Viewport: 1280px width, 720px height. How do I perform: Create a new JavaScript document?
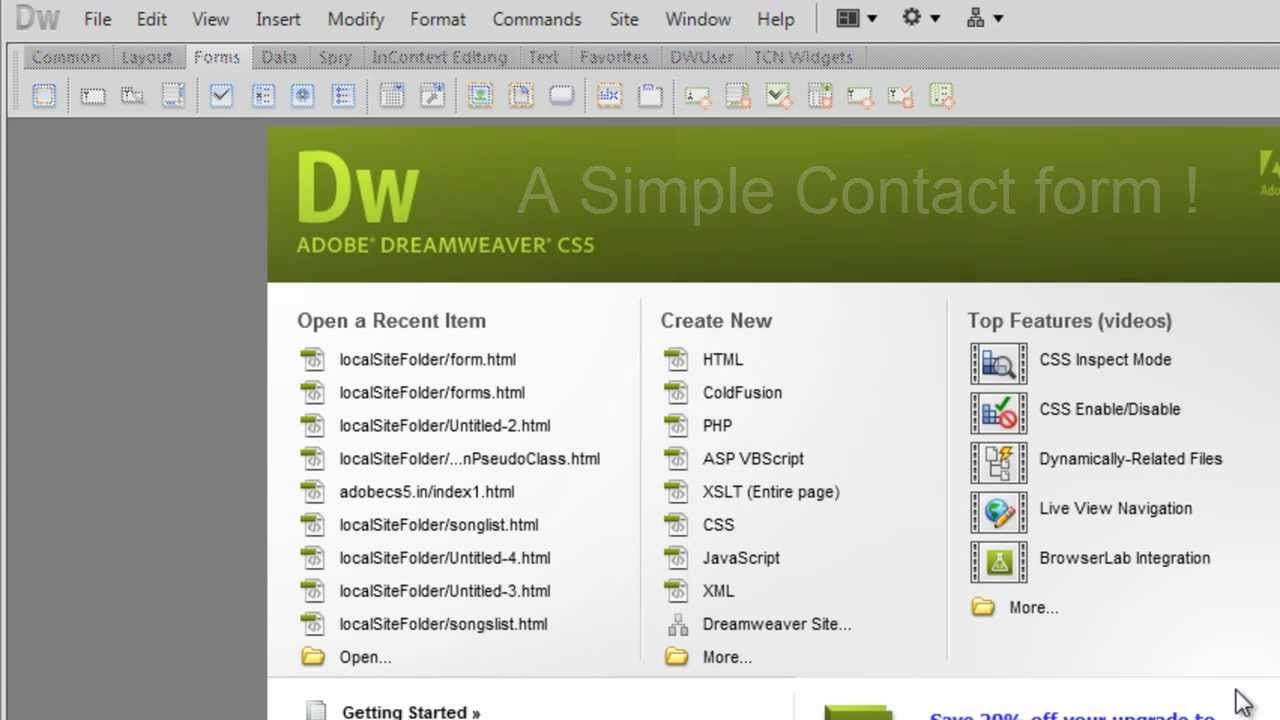coord(741,557)
